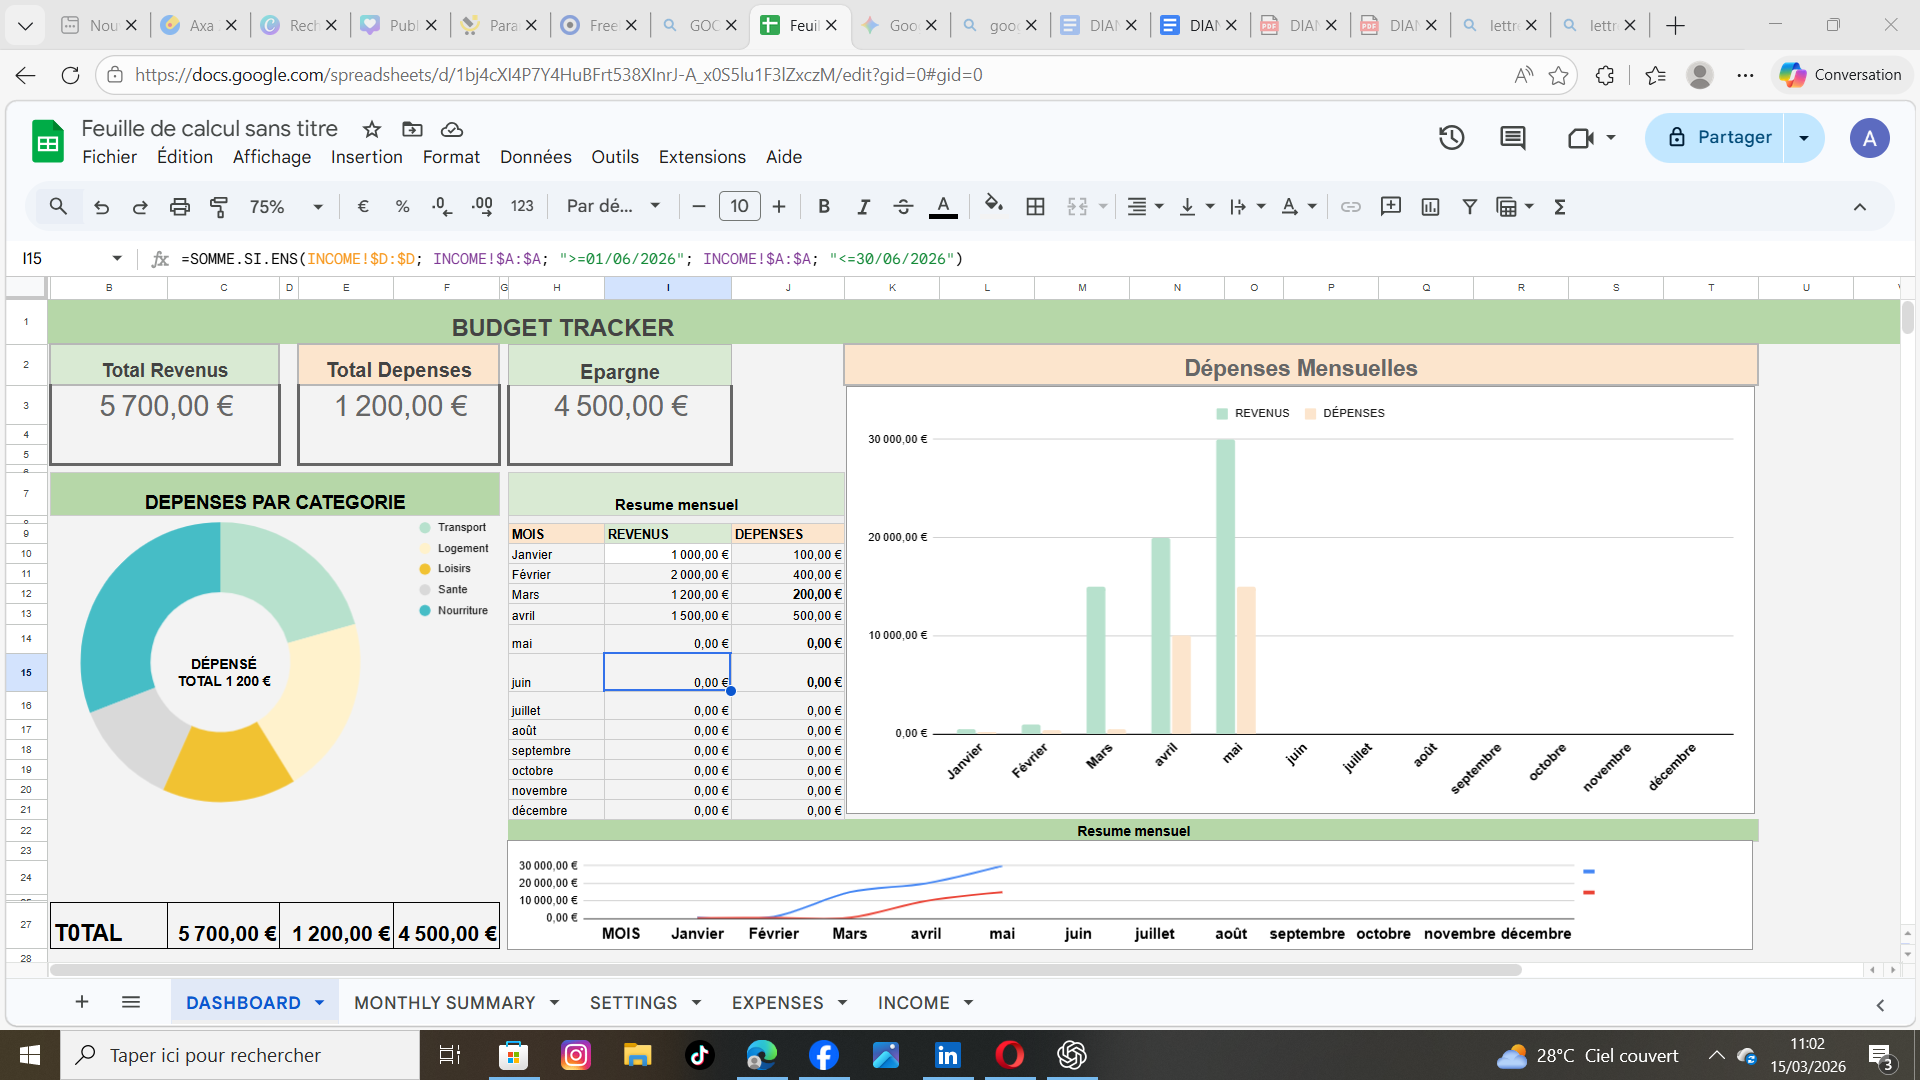Open the comments history icon
This screenshot has height=1080, width=1920.
click(x=1512, y=138)
